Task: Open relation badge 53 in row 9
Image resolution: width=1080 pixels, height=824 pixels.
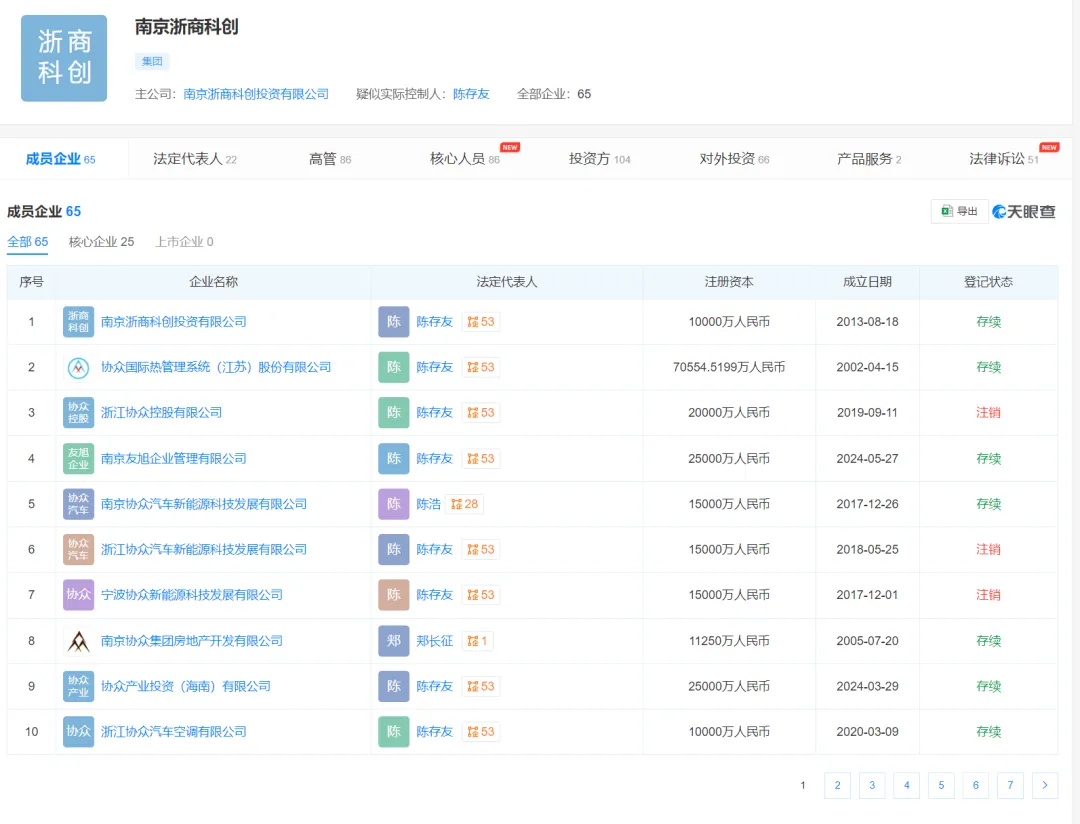Action: tap(481, 686)
